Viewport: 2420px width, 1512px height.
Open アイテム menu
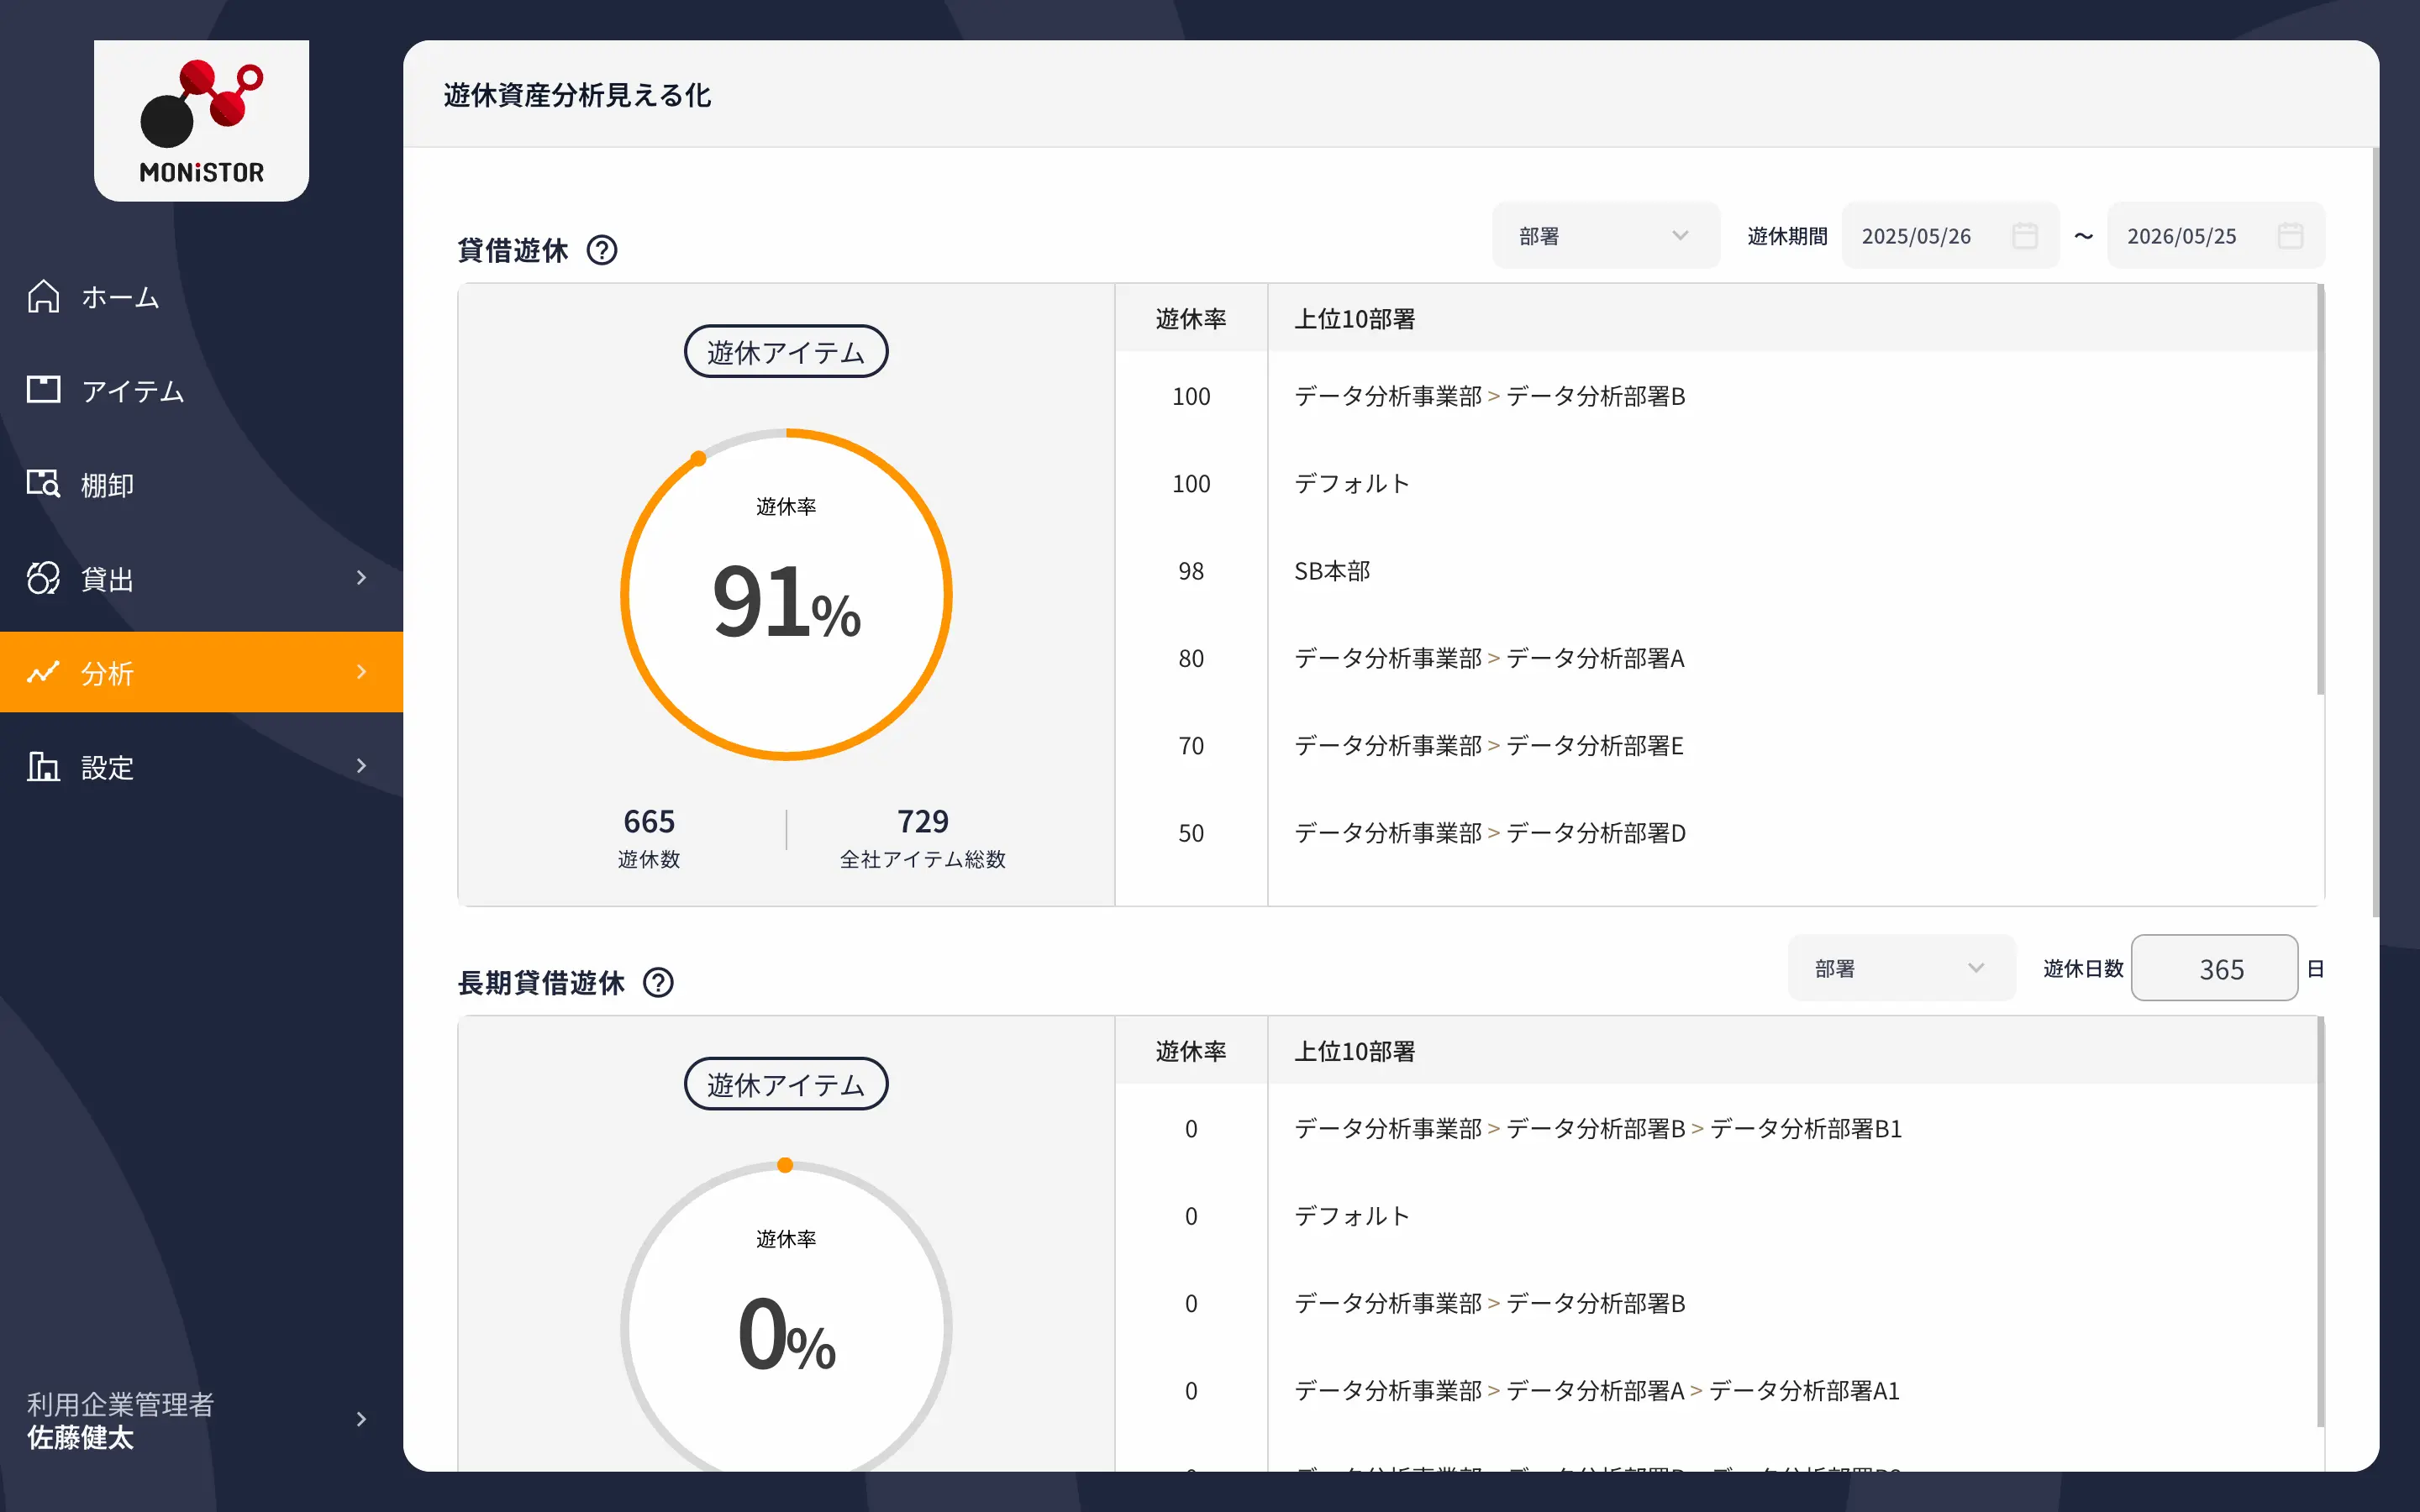(x=201, y=390)
